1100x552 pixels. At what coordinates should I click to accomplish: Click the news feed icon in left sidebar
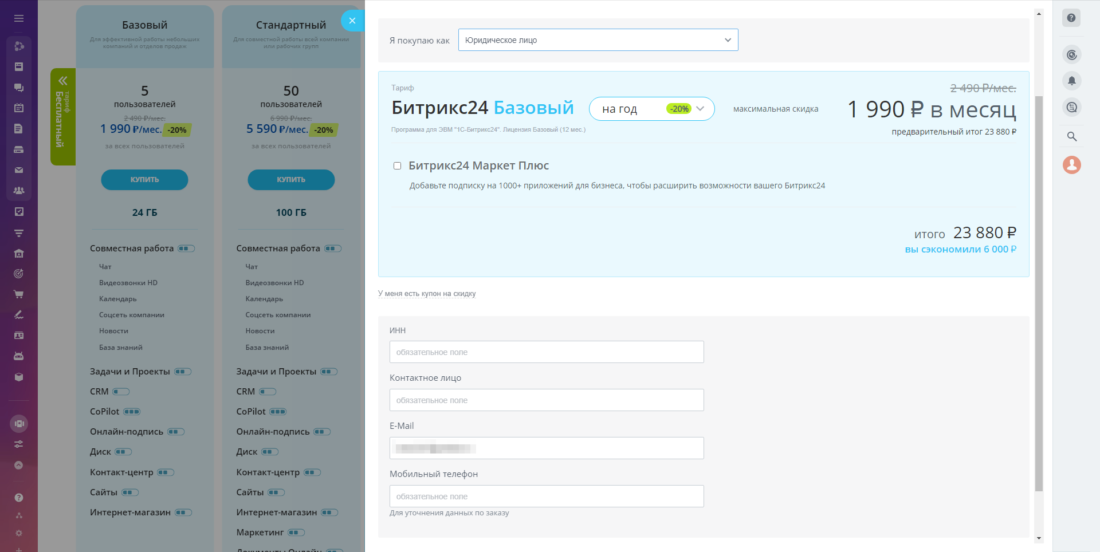pos(19,67)
